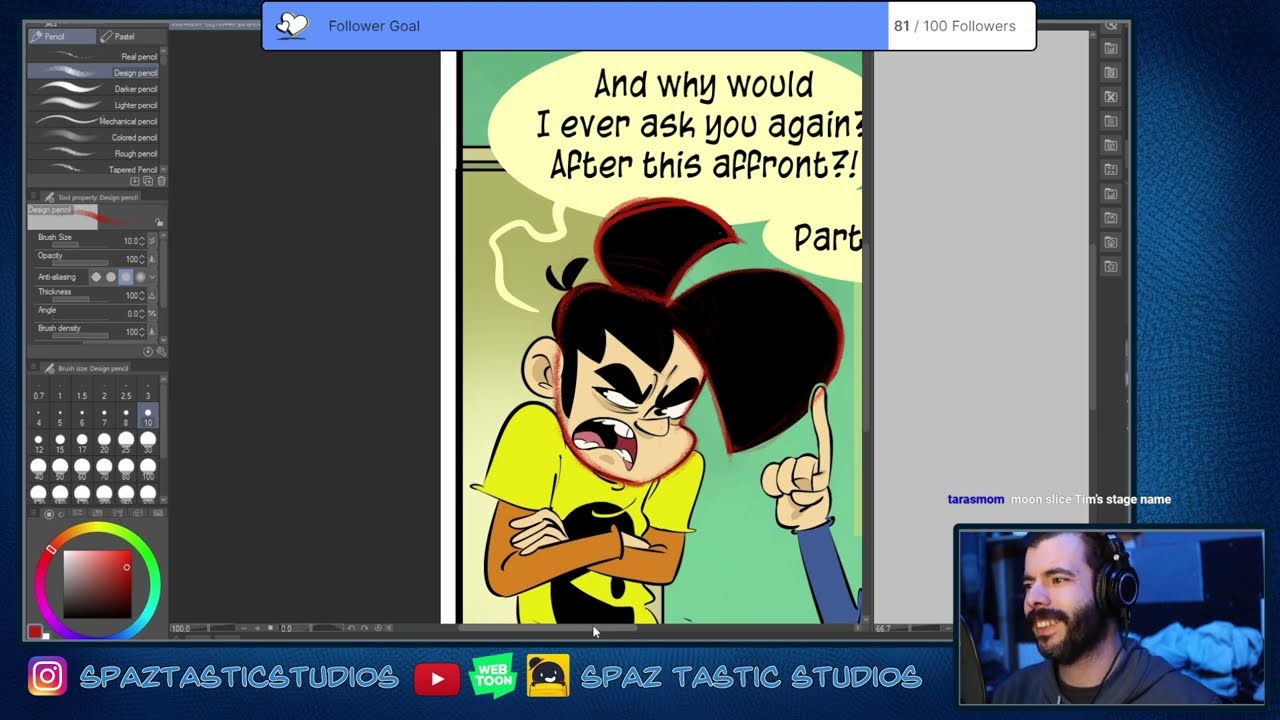Select the Colored pencil brush
The width and height of the screenshot is (1280, 720).
[x=93, y=137]
